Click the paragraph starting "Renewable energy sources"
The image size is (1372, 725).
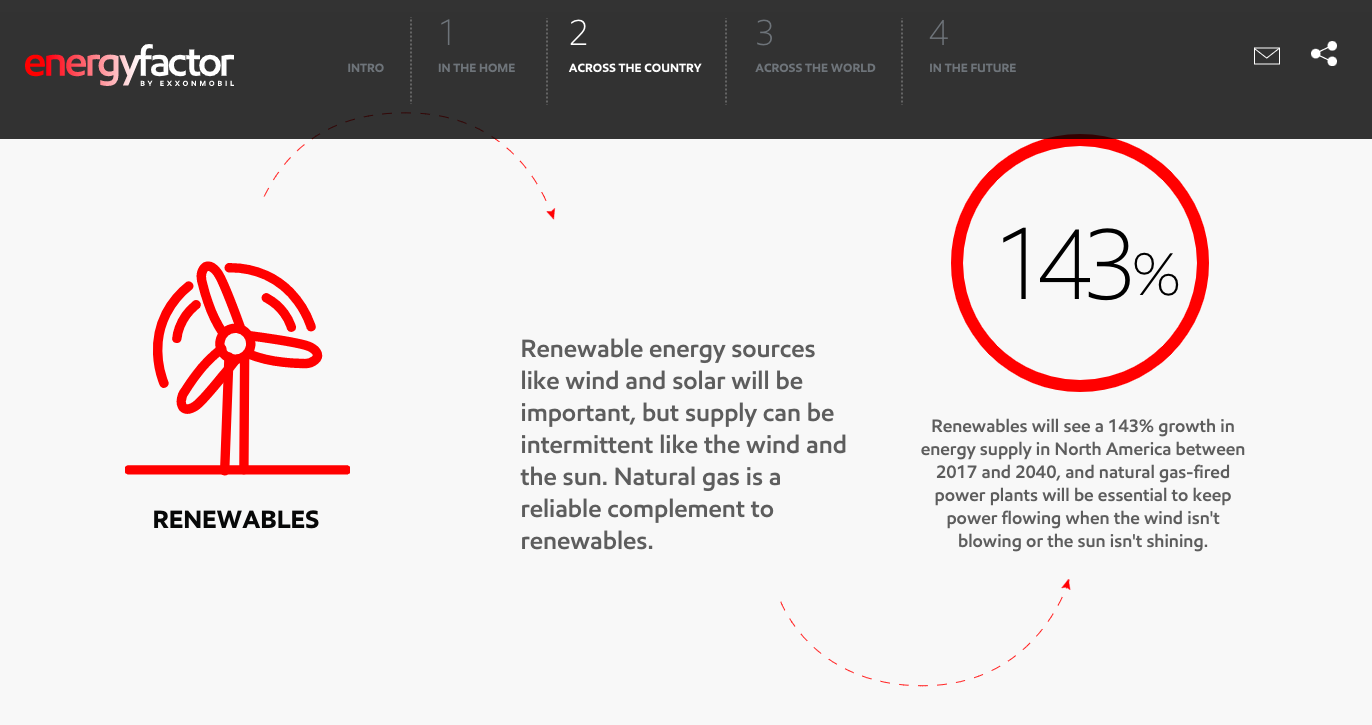tap(684, 445)
